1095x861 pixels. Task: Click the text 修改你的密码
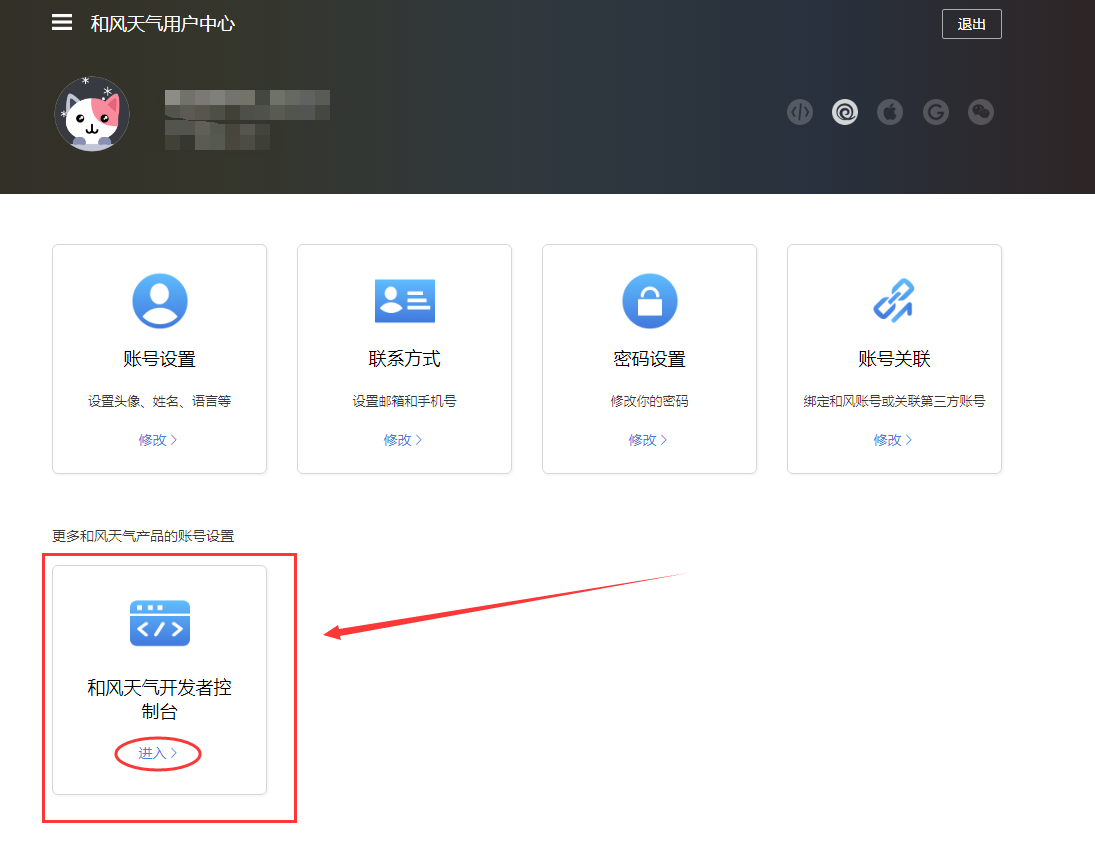649,402
